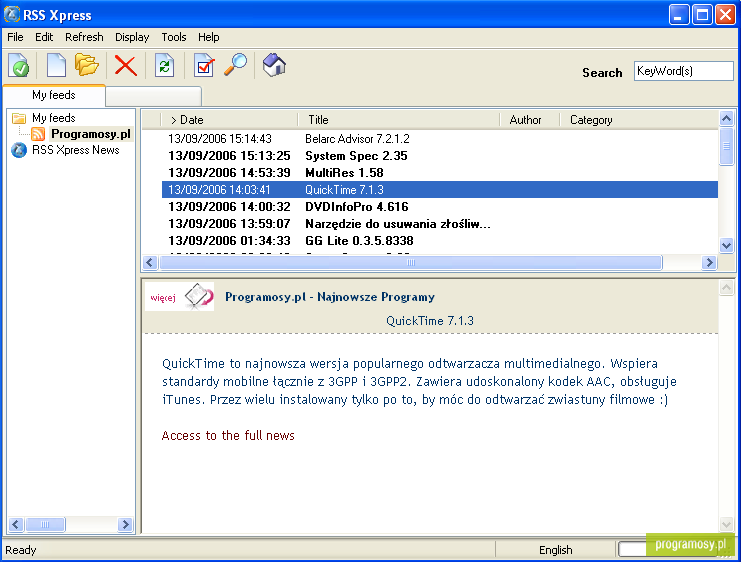Click the QuickTime 7.1.3 title in preview
Screen dimensions: 741x562
pos(430,321)
